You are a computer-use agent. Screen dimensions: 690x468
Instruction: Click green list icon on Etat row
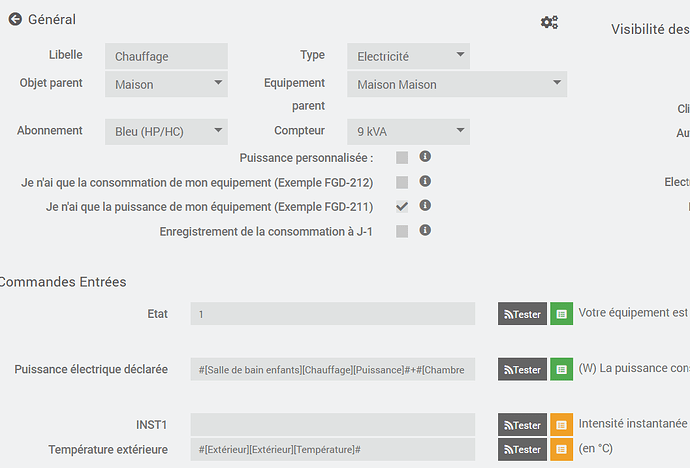coord(561,314)
